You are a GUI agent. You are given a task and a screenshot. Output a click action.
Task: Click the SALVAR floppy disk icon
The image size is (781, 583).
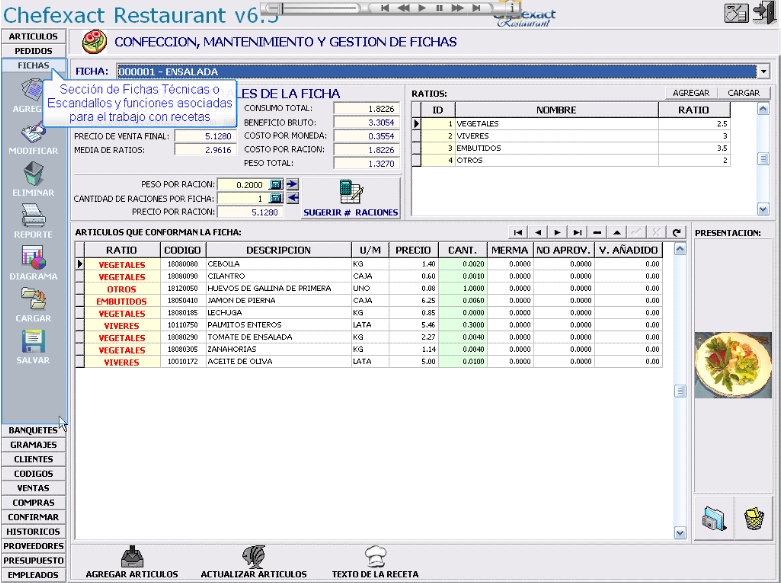point(33,342)
